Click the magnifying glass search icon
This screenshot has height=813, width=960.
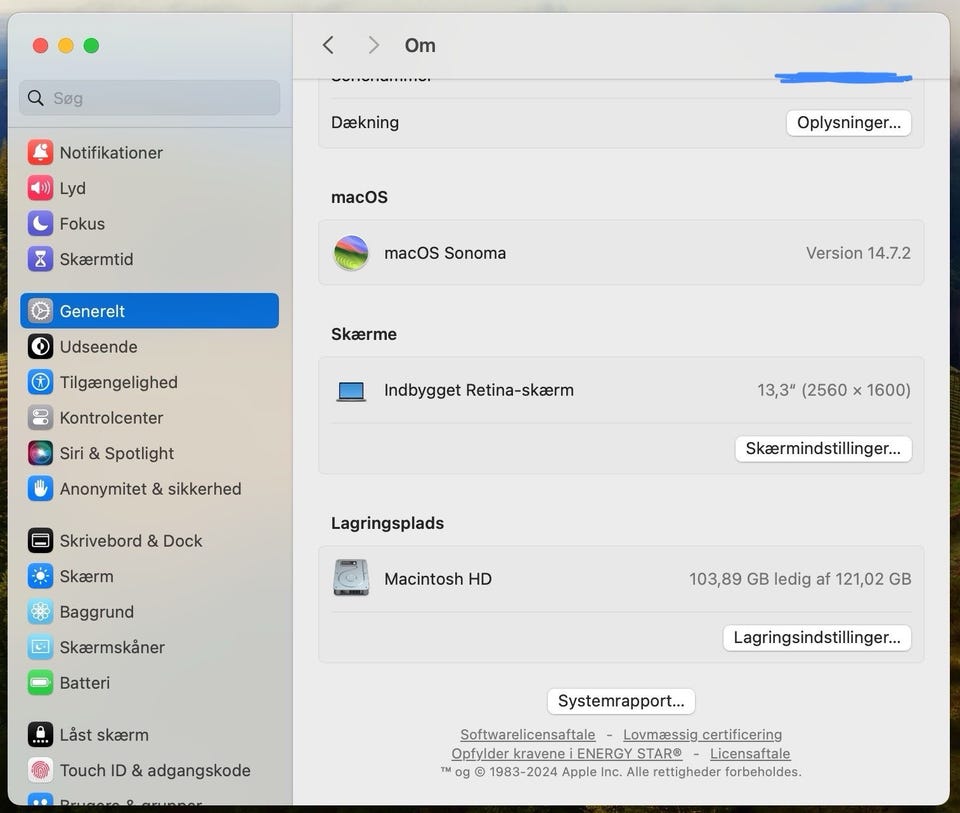point(36,98)
